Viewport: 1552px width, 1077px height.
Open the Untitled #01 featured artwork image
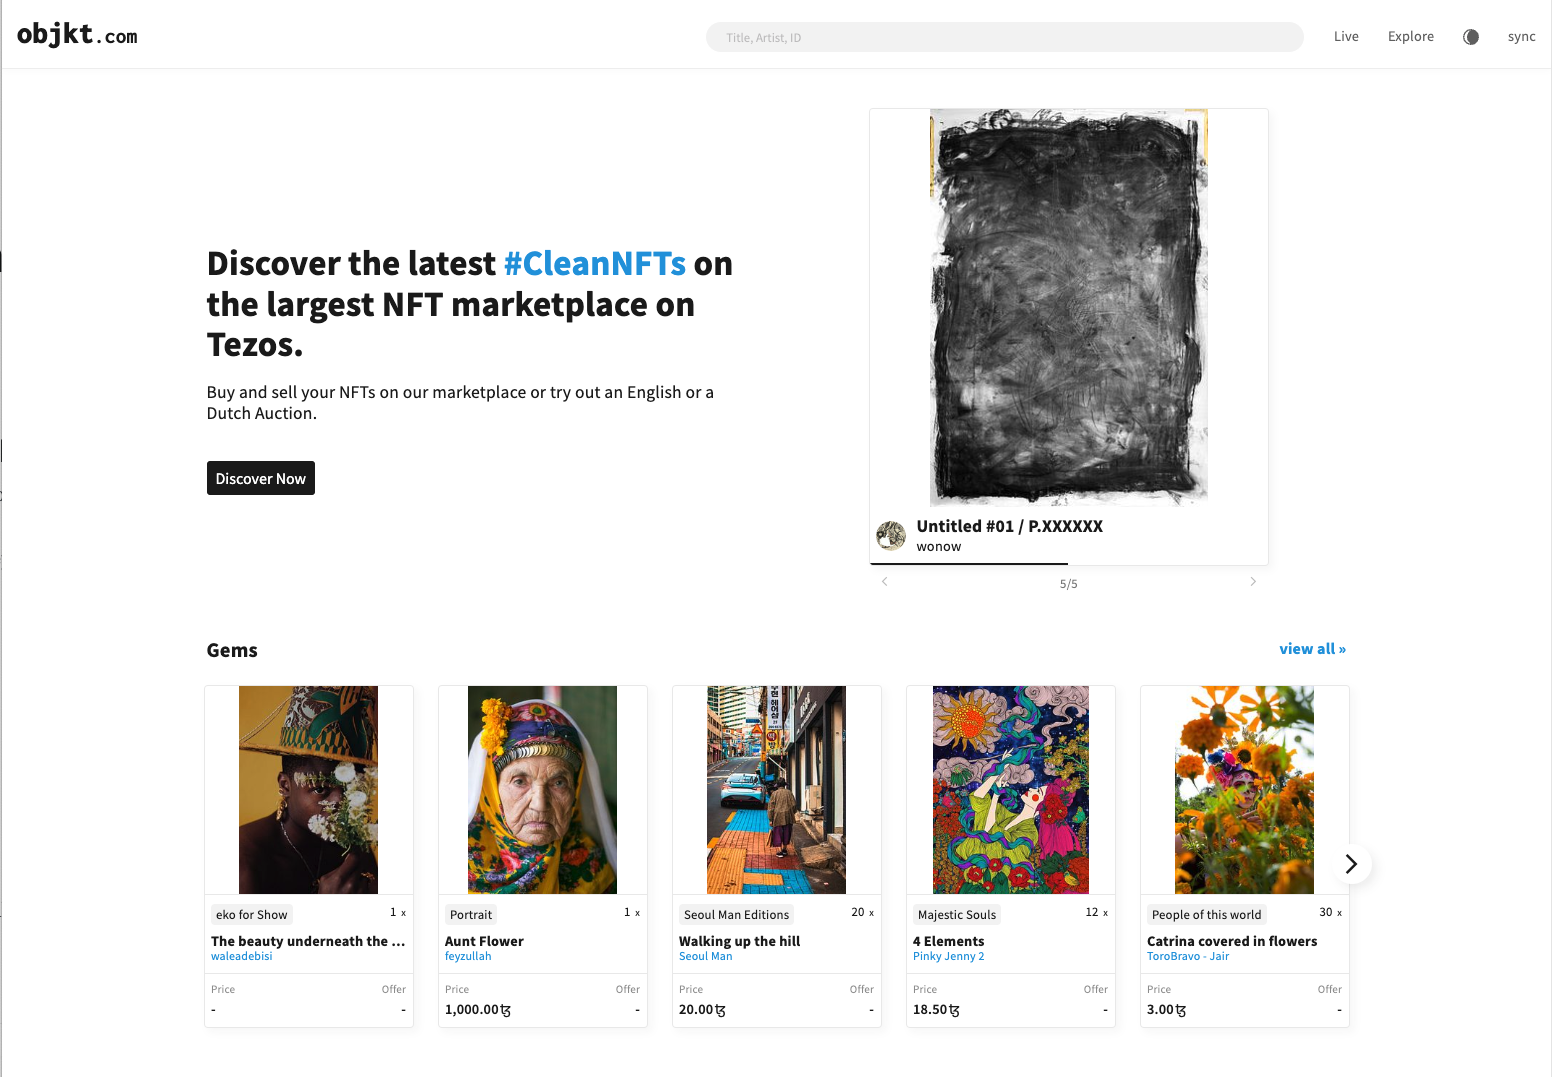(x=1069, y=307)
